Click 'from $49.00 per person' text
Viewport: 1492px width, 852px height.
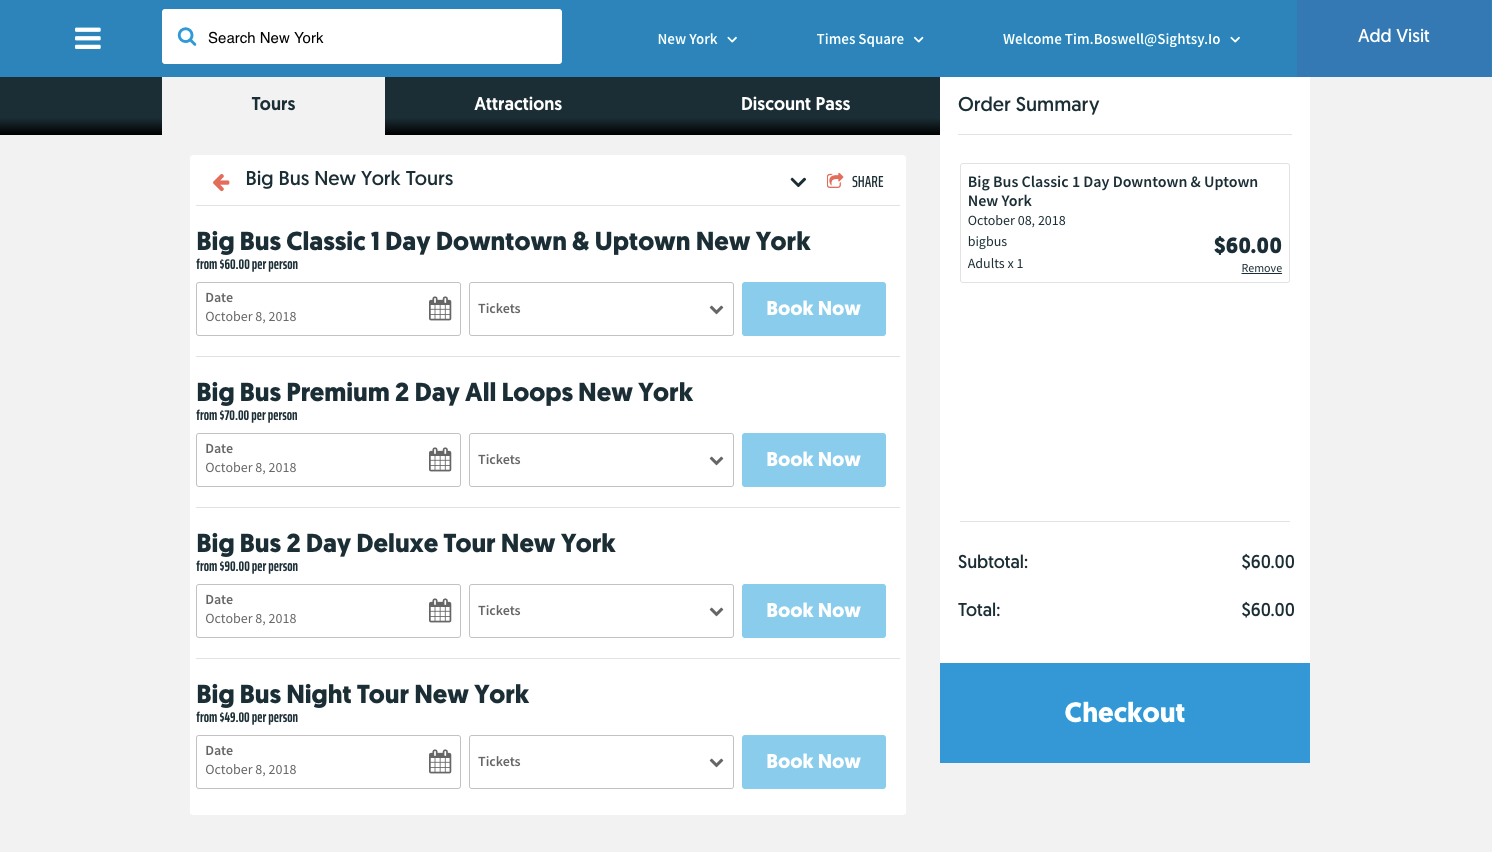pos(247,718)
